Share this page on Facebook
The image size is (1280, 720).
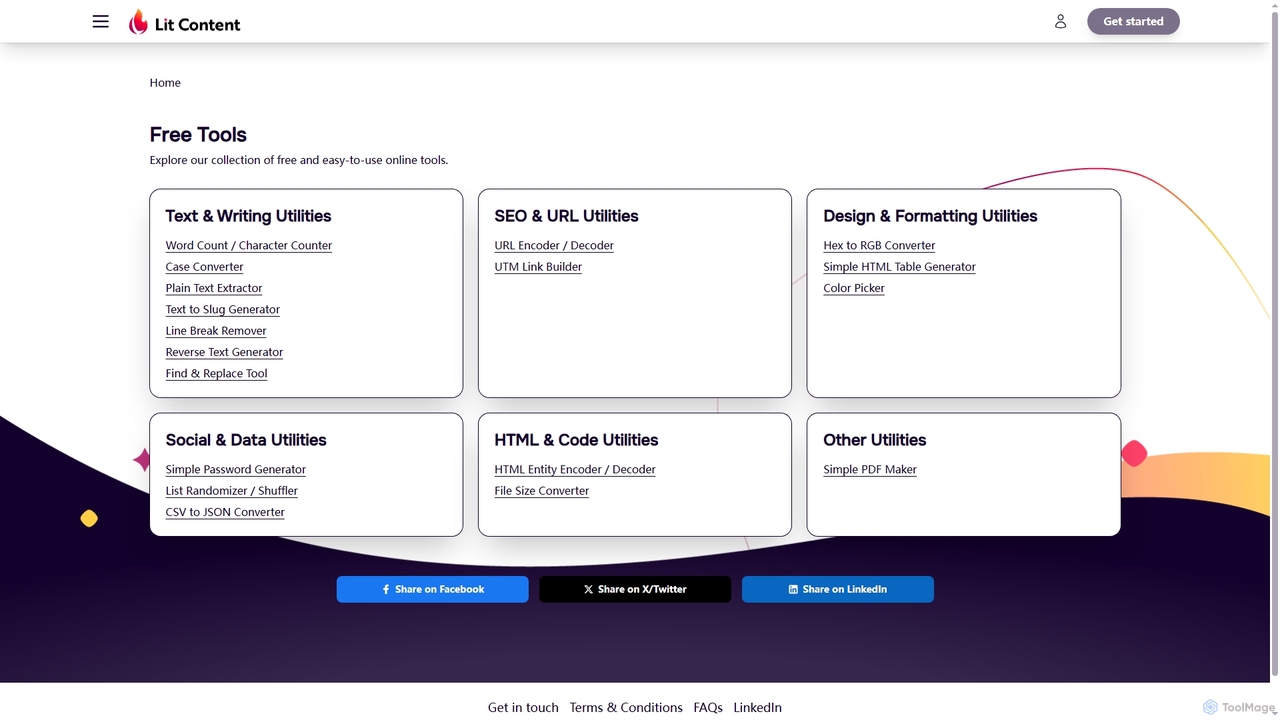pos(432,589)
